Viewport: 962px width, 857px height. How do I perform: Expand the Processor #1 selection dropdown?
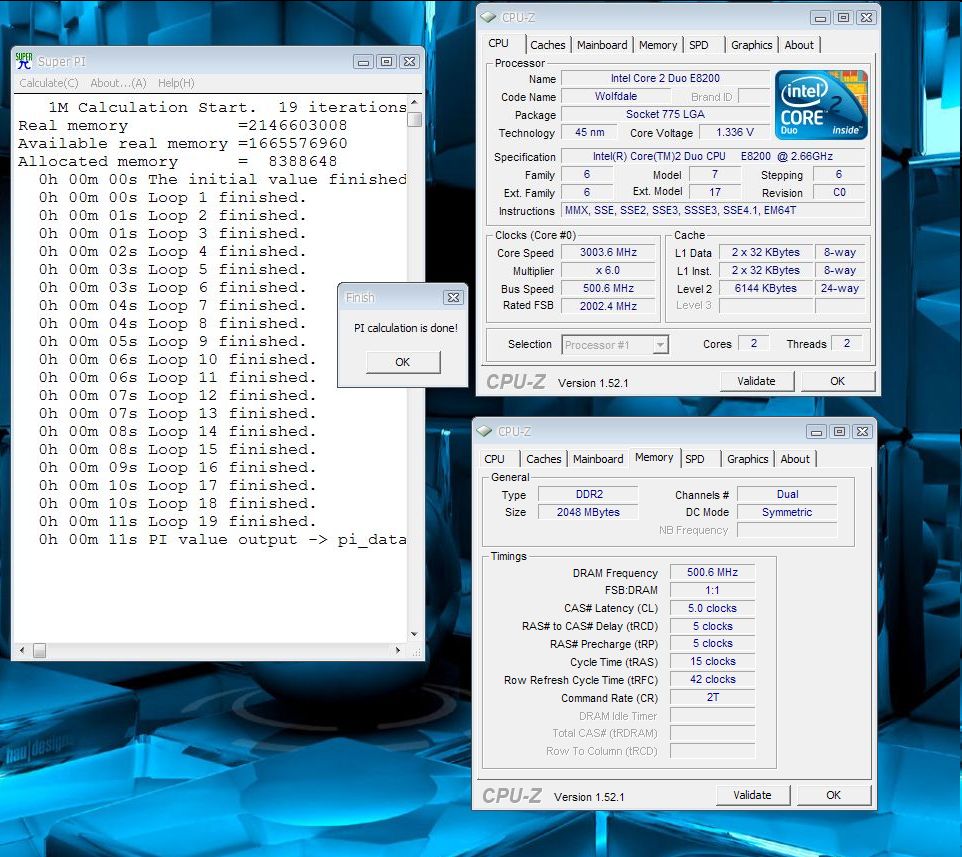point(660,345)
